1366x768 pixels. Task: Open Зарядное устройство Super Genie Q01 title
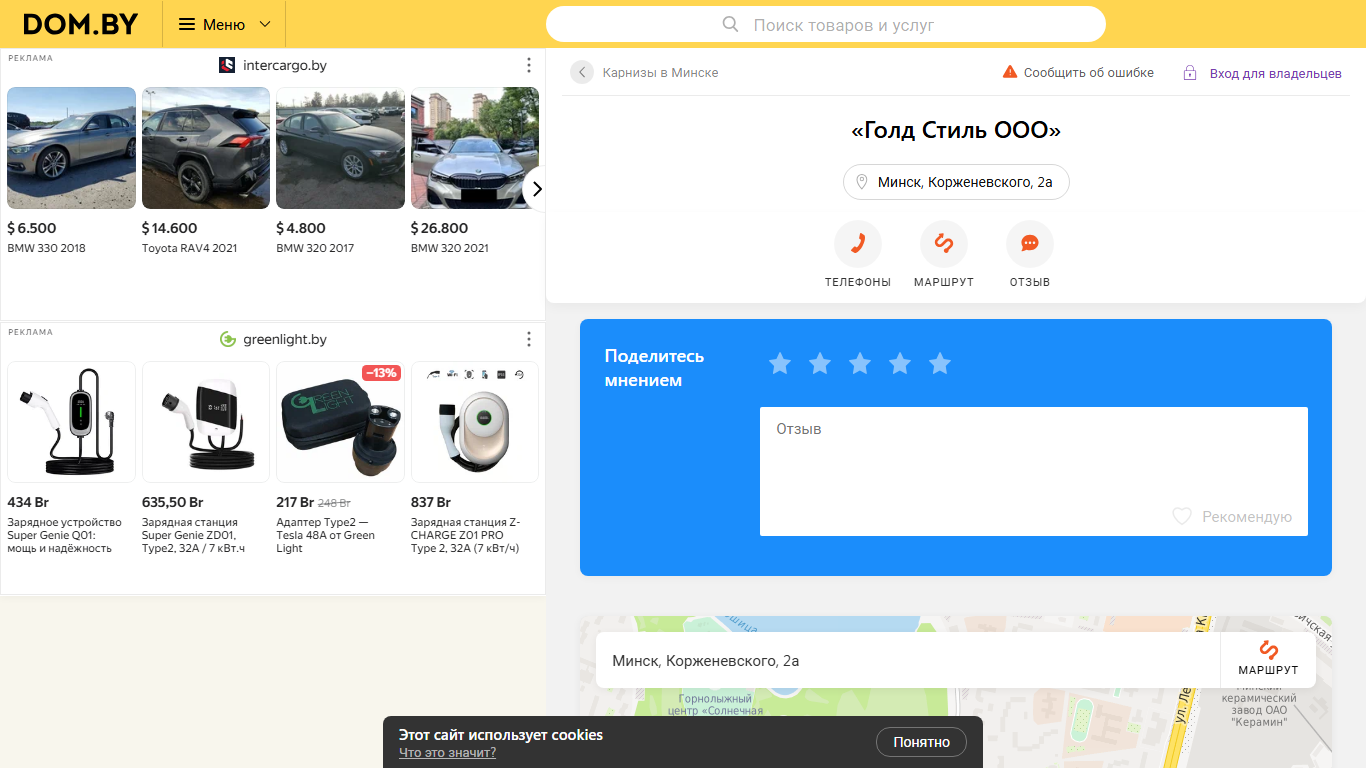(x=65, y=535)
